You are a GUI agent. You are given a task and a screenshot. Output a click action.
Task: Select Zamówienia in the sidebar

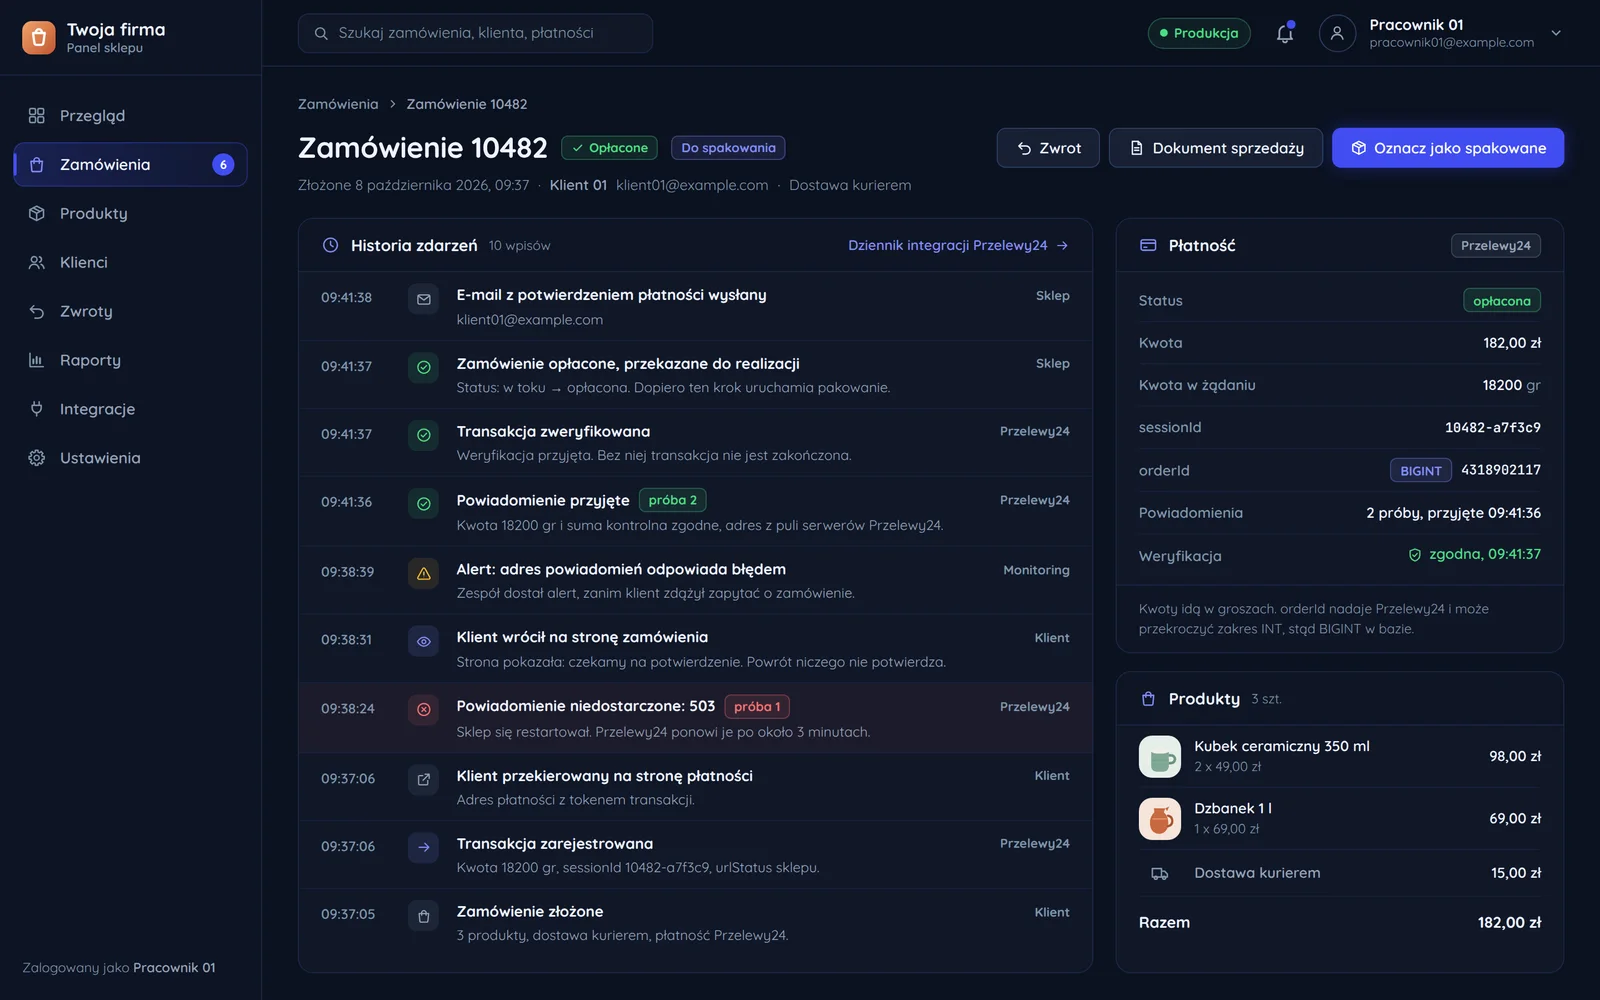tap(130, 164)
